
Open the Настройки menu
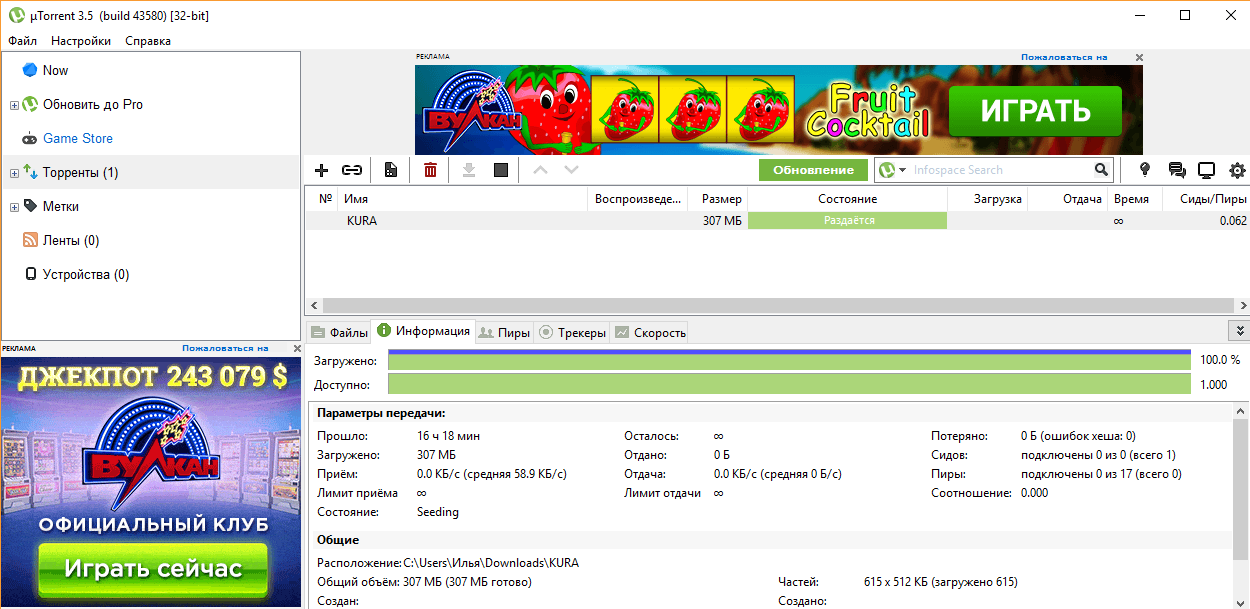[81, 41]
